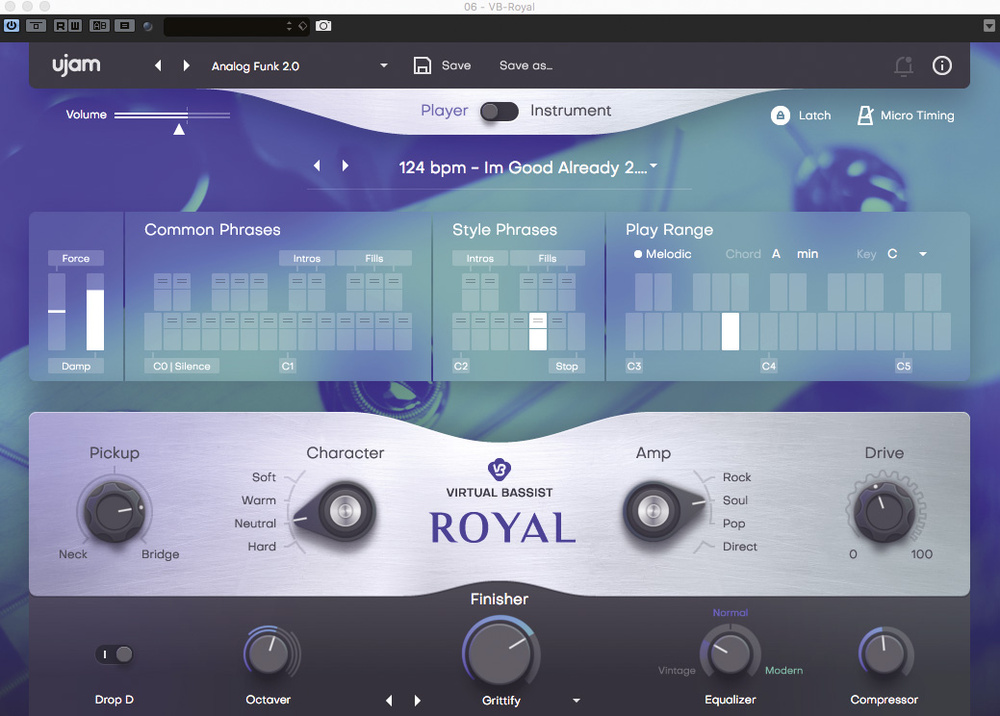The image size is (1000, 716).
Task: Toggle the Drop D switch
Action: coord(115,654)
